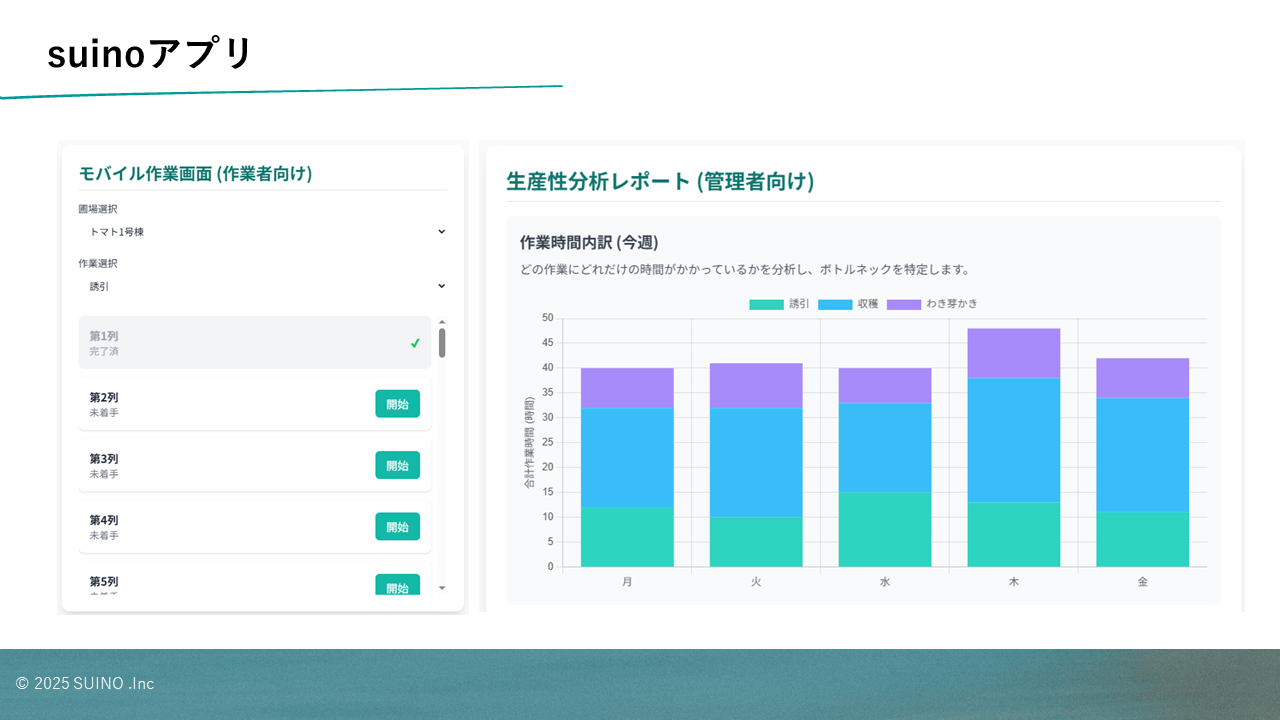Click the 合計作業時間 (時間) y-axis title
1280x720 pixels.
pos(530,443)
